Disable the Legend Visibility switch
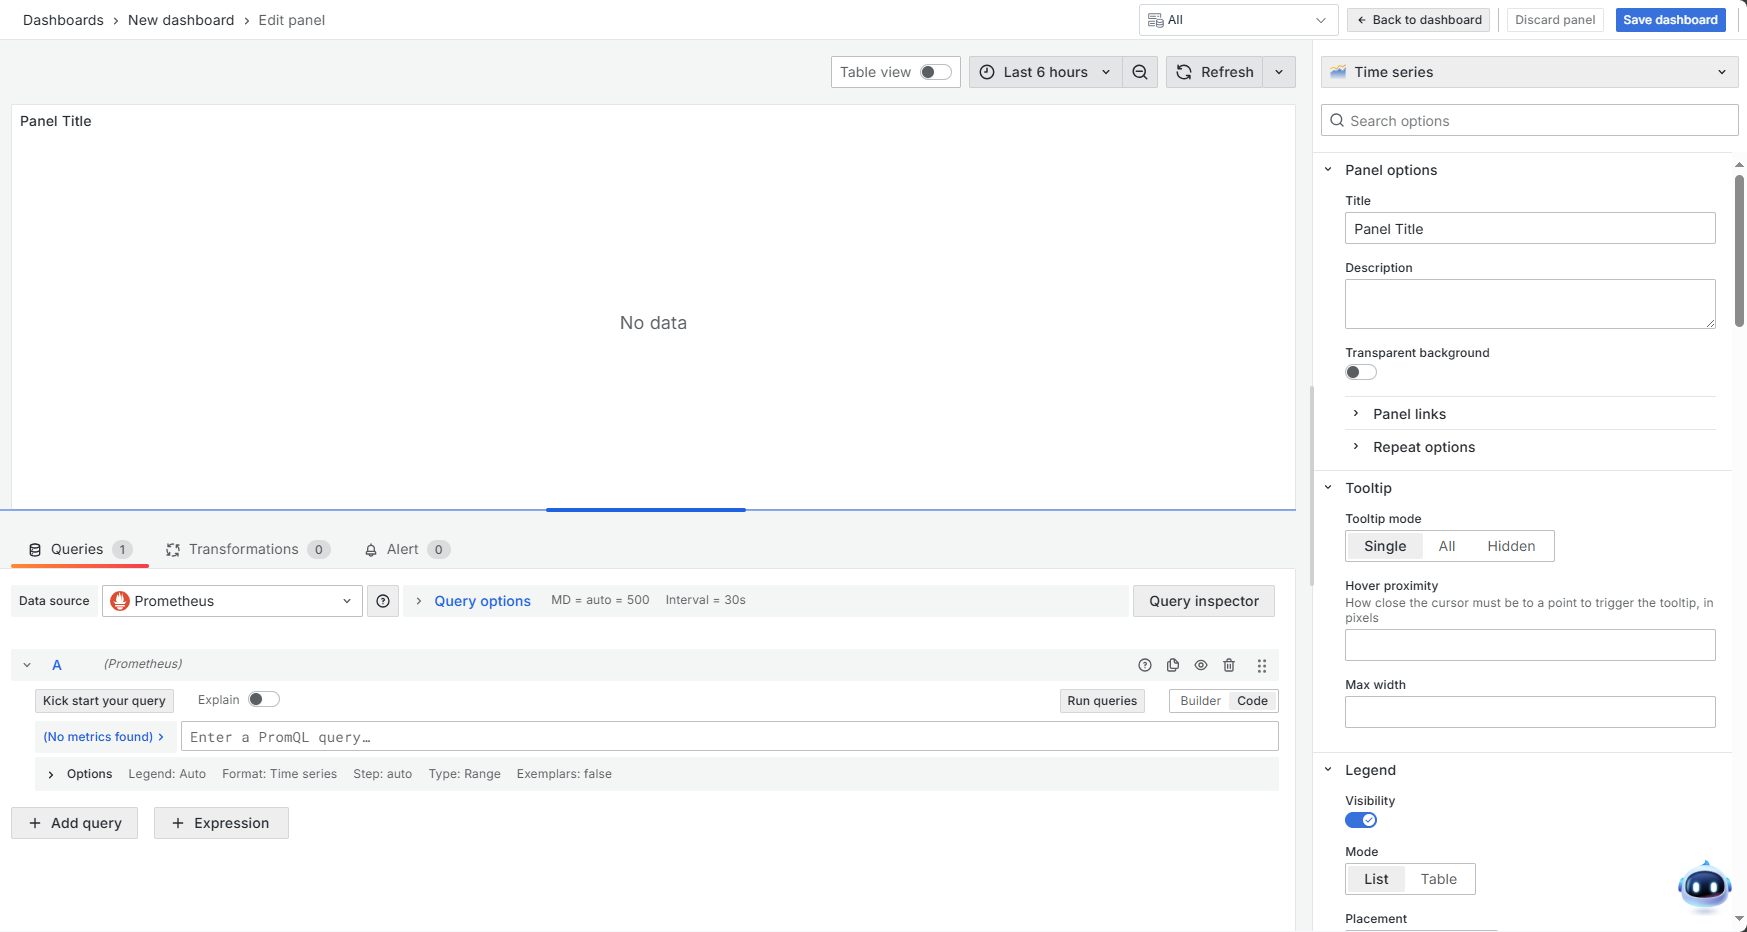The width and height of the screenshot is (1747, 932). 1360,820
